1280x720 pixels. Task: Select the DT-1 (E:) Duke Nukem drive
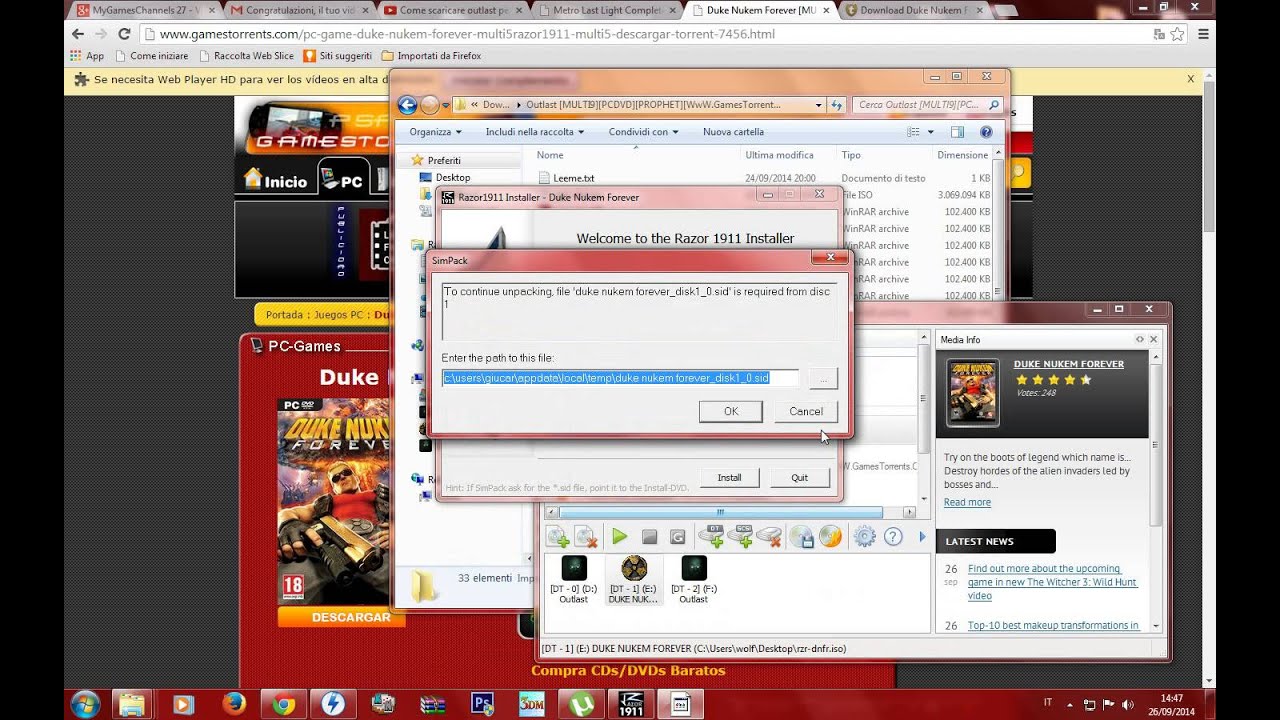point(634,580)
